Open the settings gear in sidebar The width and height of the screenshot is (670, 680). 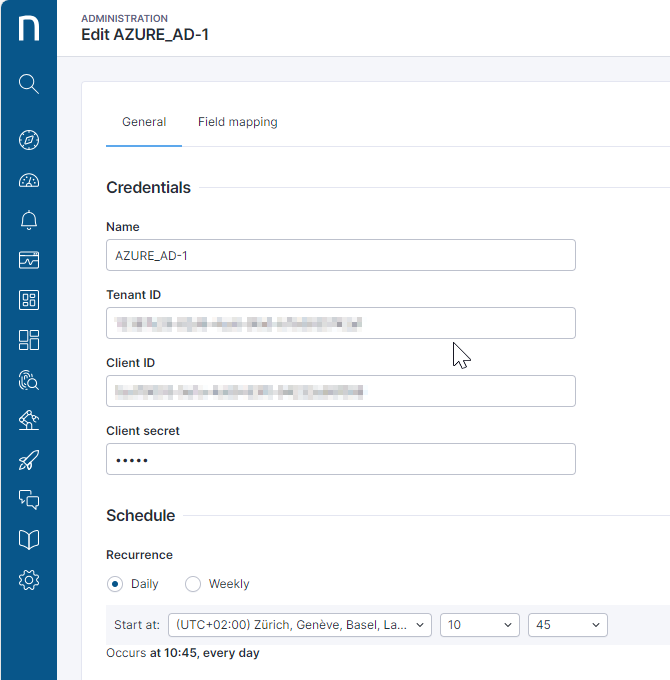29,580
